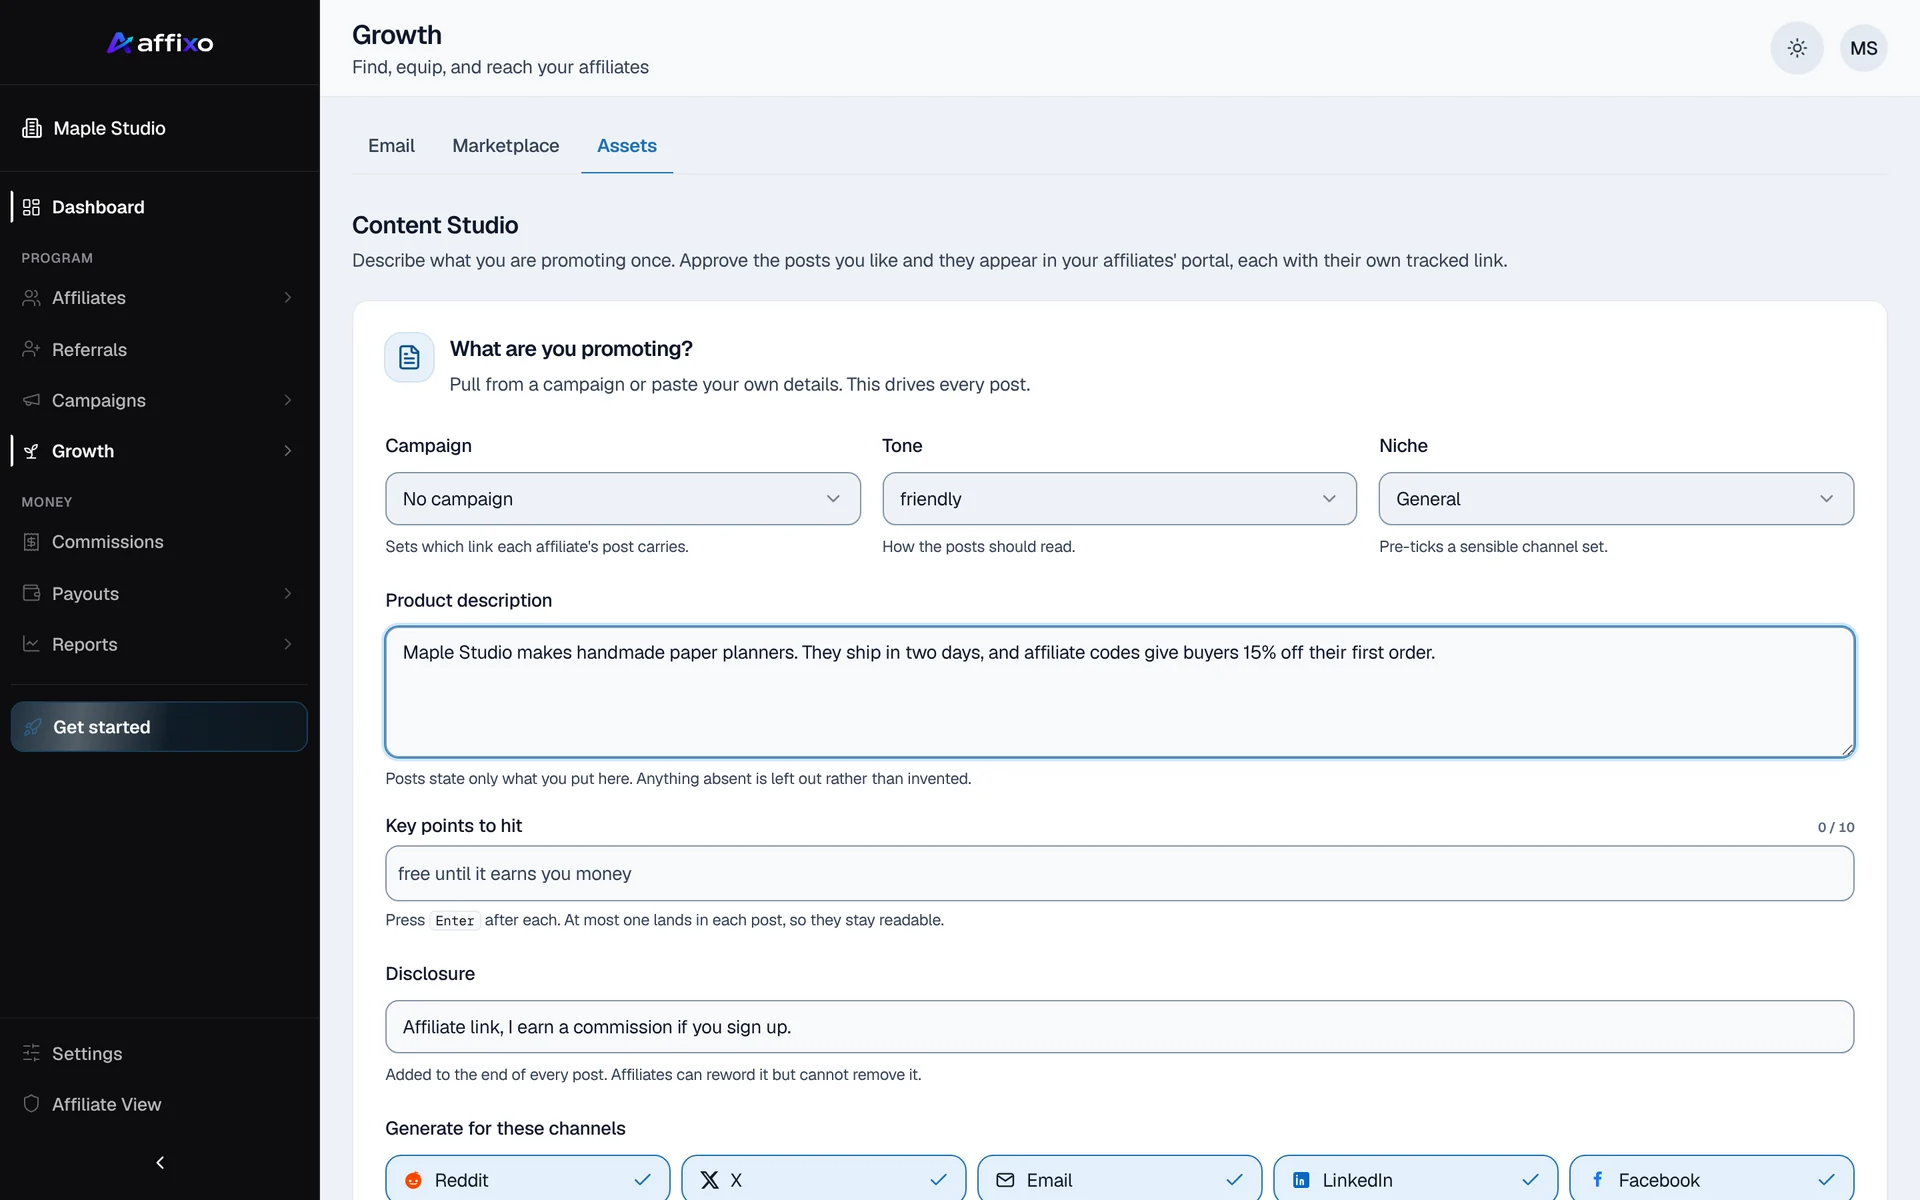The width and height of the screenshot is (1920, 1200).
Task: Click the Commissions receipt icon
Action: pyautogui.click(x=31, y=542)
